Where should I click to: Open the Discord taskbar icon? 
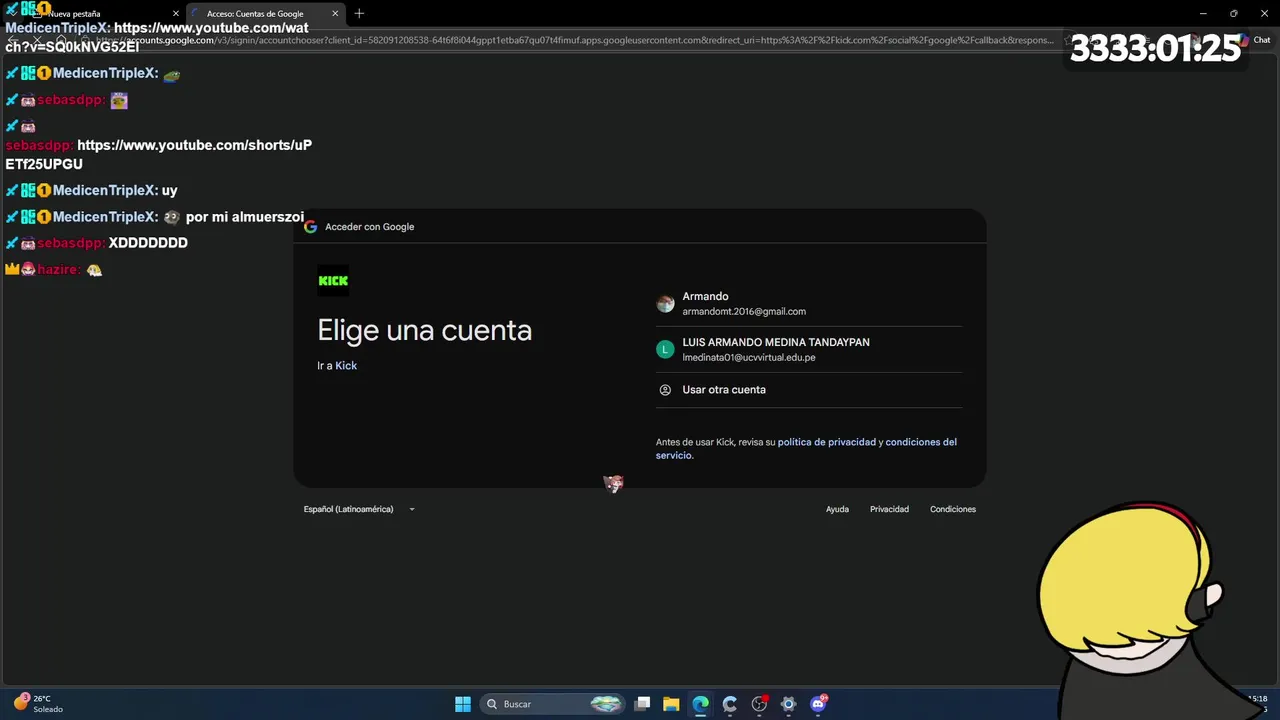(818, 704)
